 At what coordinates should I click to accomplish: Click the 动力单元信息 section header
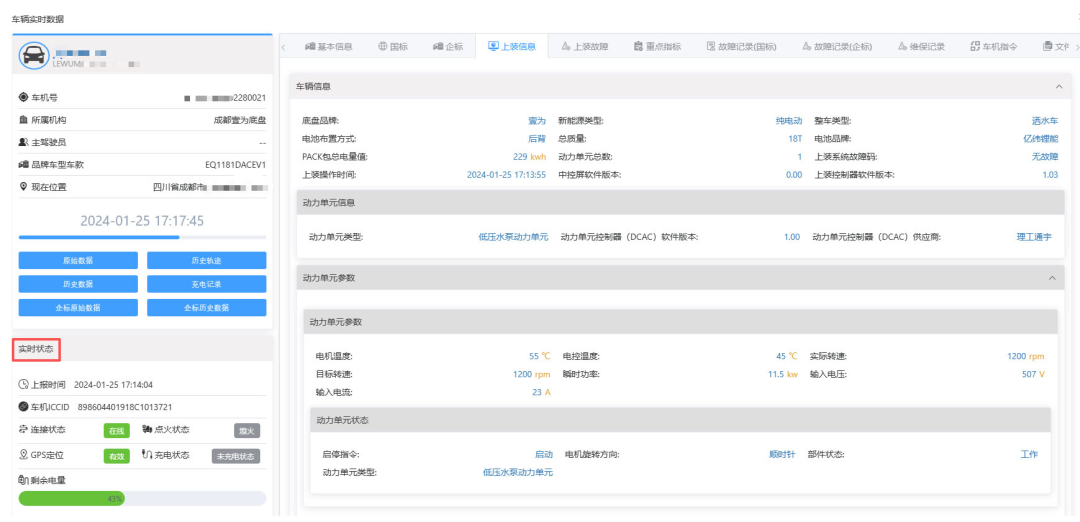click(681, 202)
